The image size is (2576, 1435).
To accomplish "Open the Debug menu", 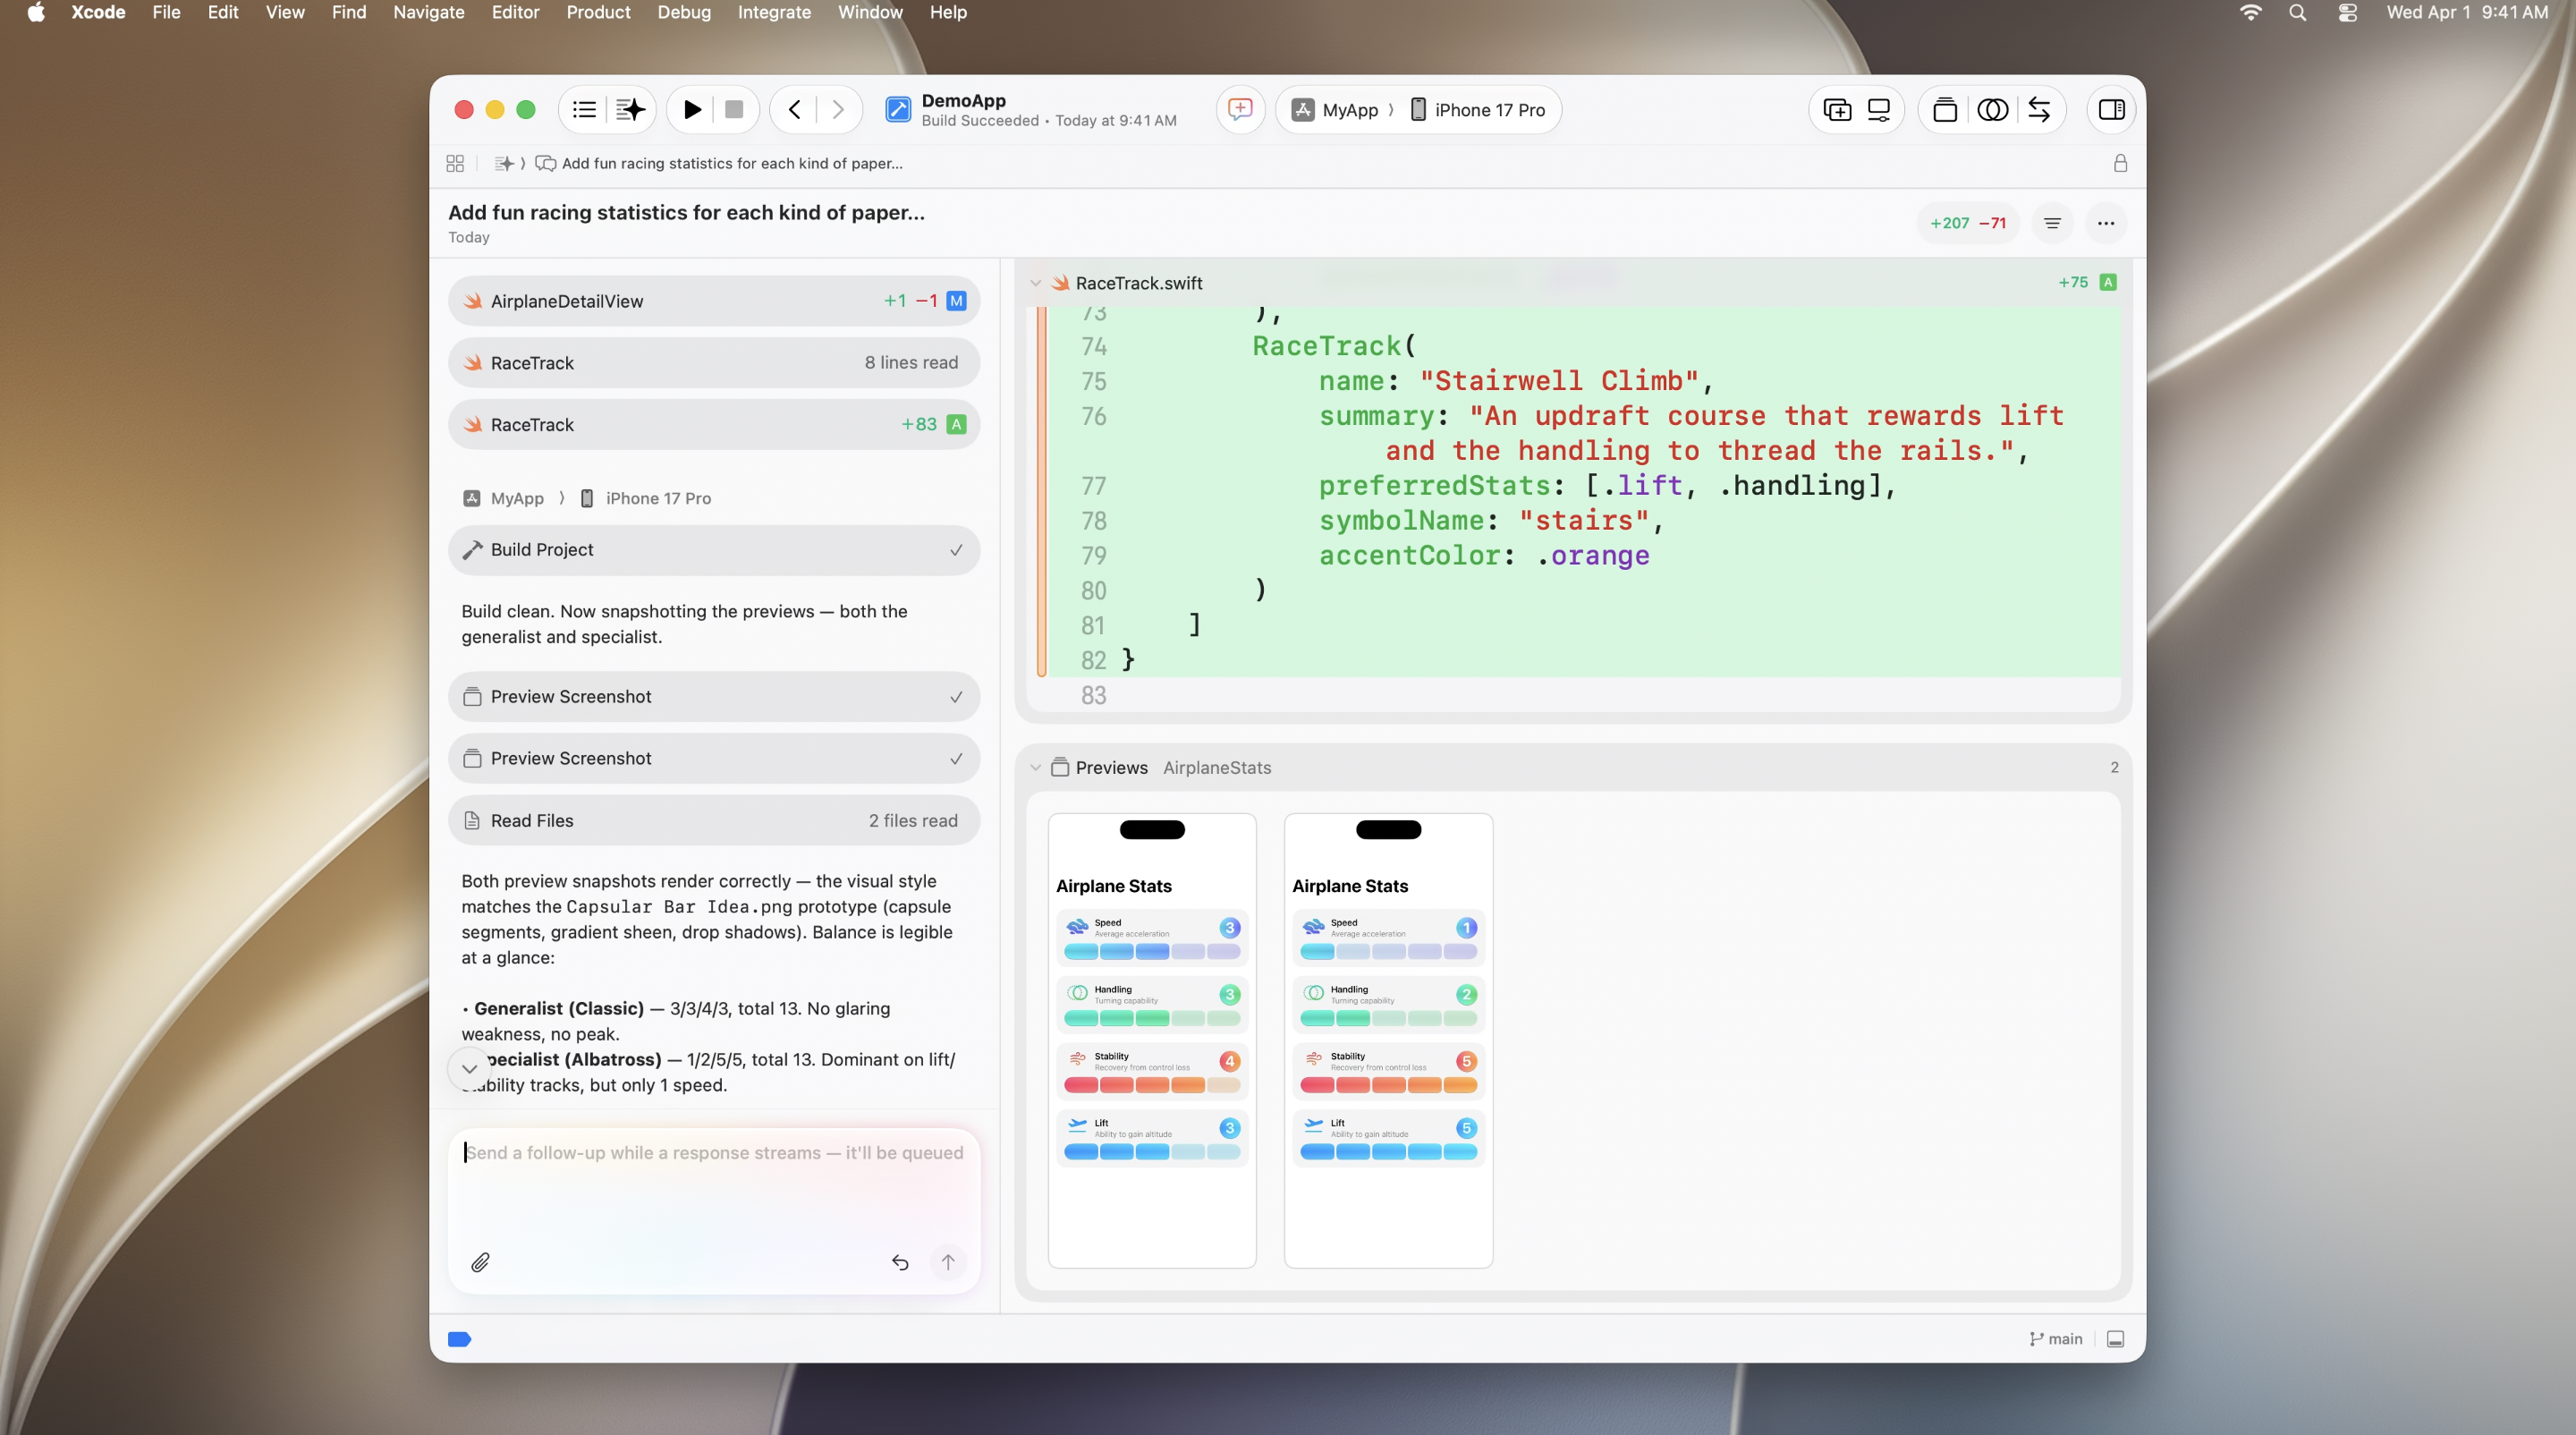I will pyautogui.click(x=684, y=12).
